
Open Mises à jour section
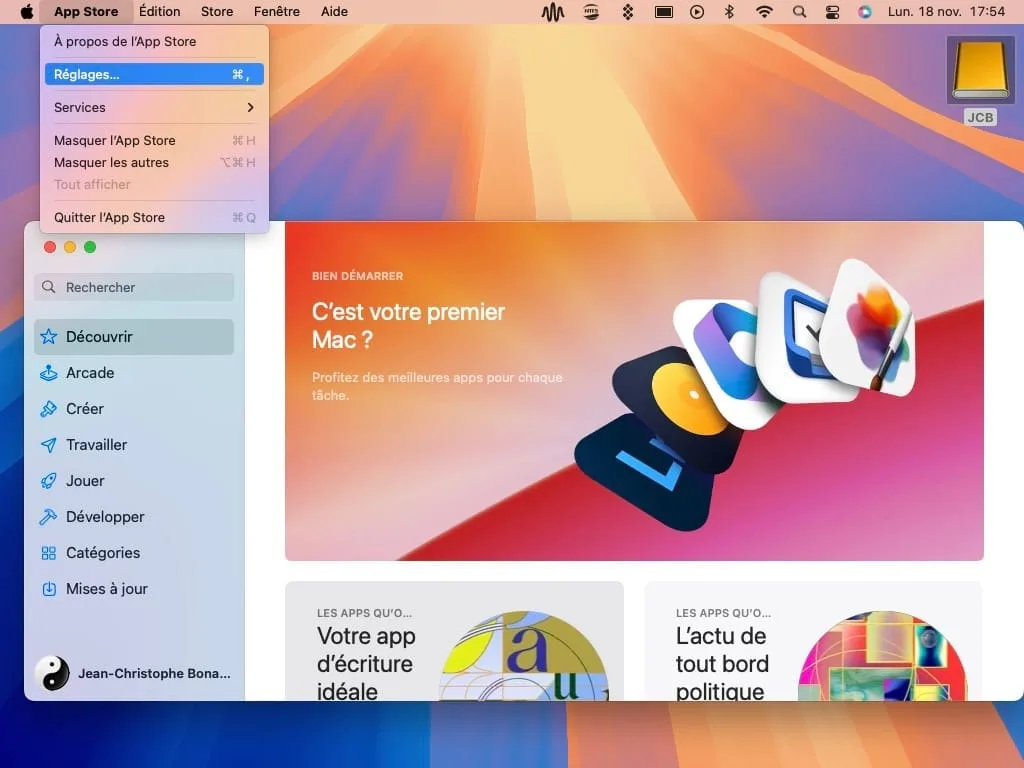[134, 589]
